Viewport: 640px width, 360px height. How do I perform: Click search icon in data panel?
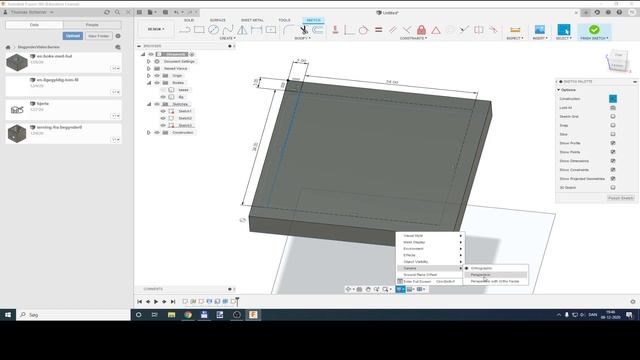(118, 12)
